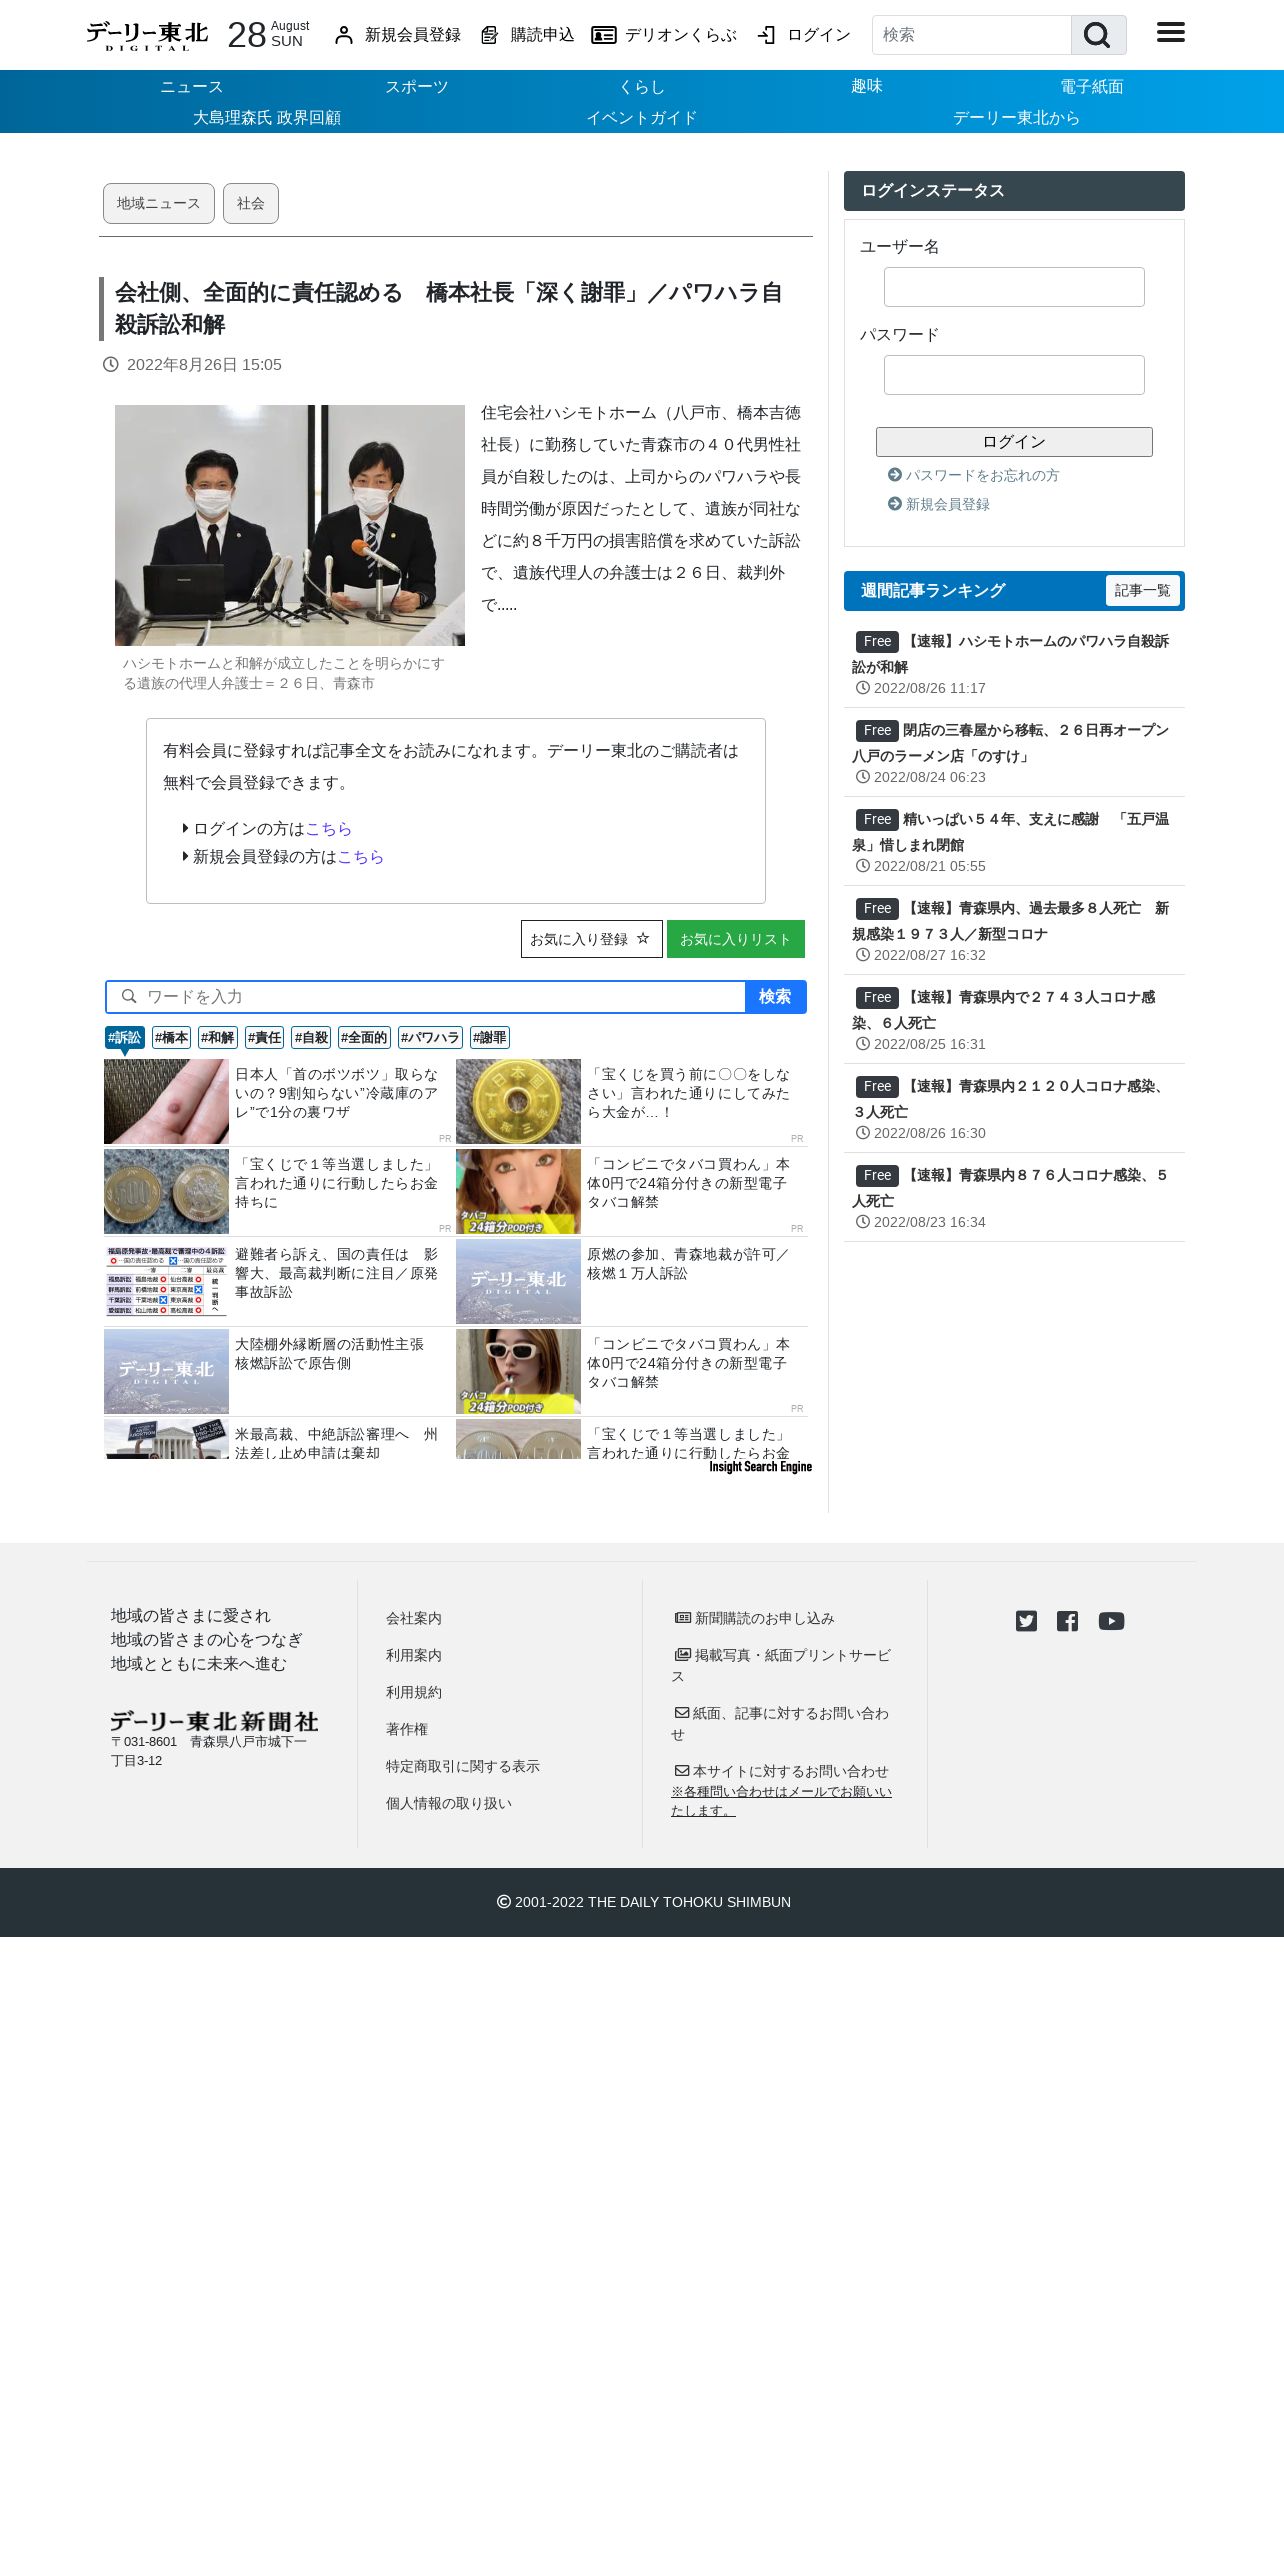The width and height of the screenshot is (1284, 2568).
Task: Open くらし in navigation bar
Action: (x=642, y=87)
